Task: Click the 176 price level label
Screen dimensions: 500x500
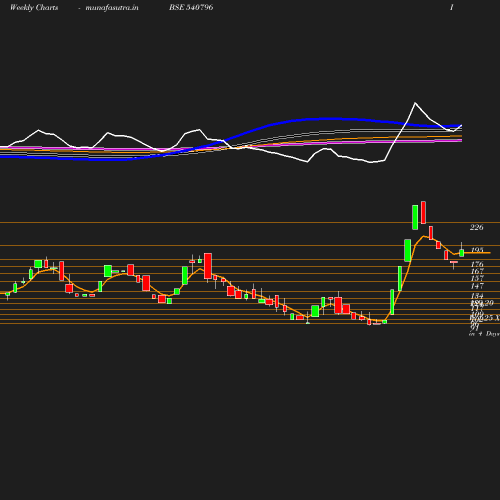Action: point(477,264)
